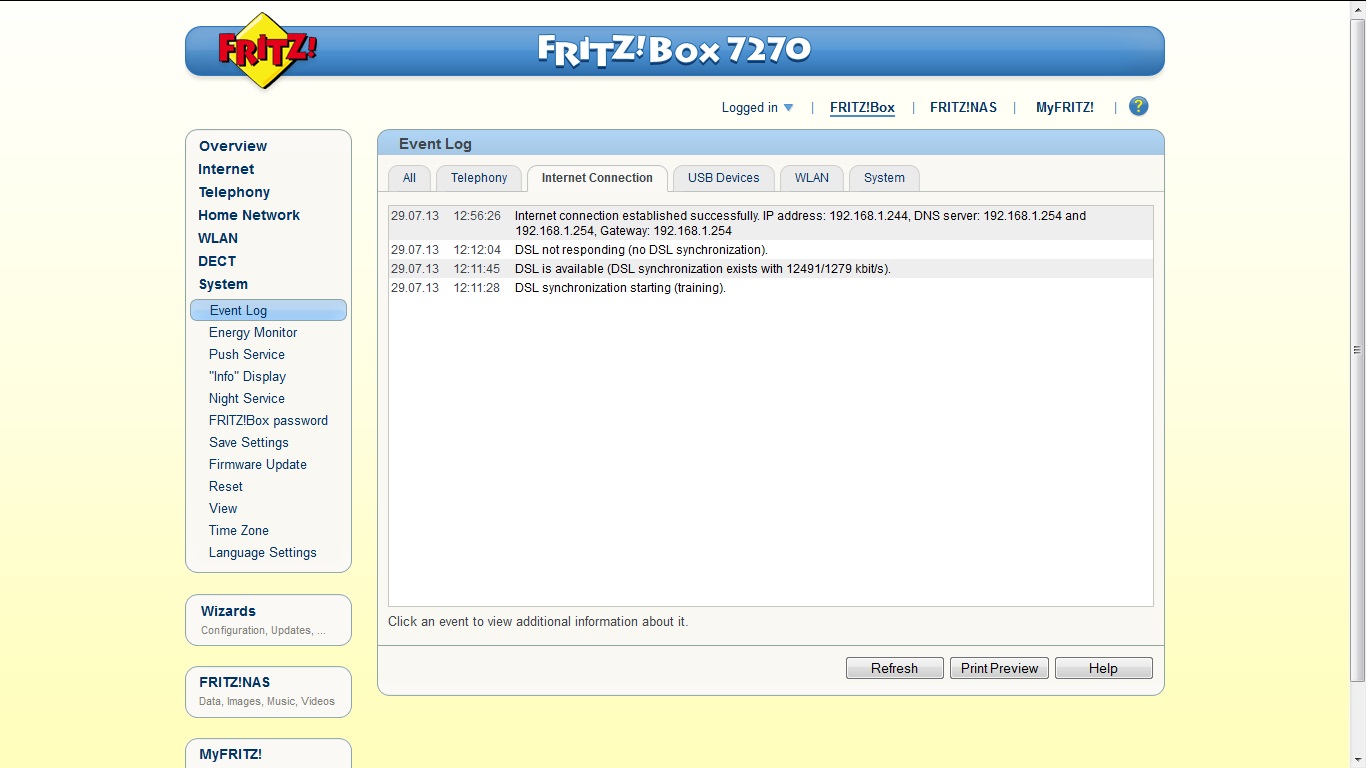Click the 12:11:28 timestamp
This screenshot has height=768, width=1366.
click(477, 288)
